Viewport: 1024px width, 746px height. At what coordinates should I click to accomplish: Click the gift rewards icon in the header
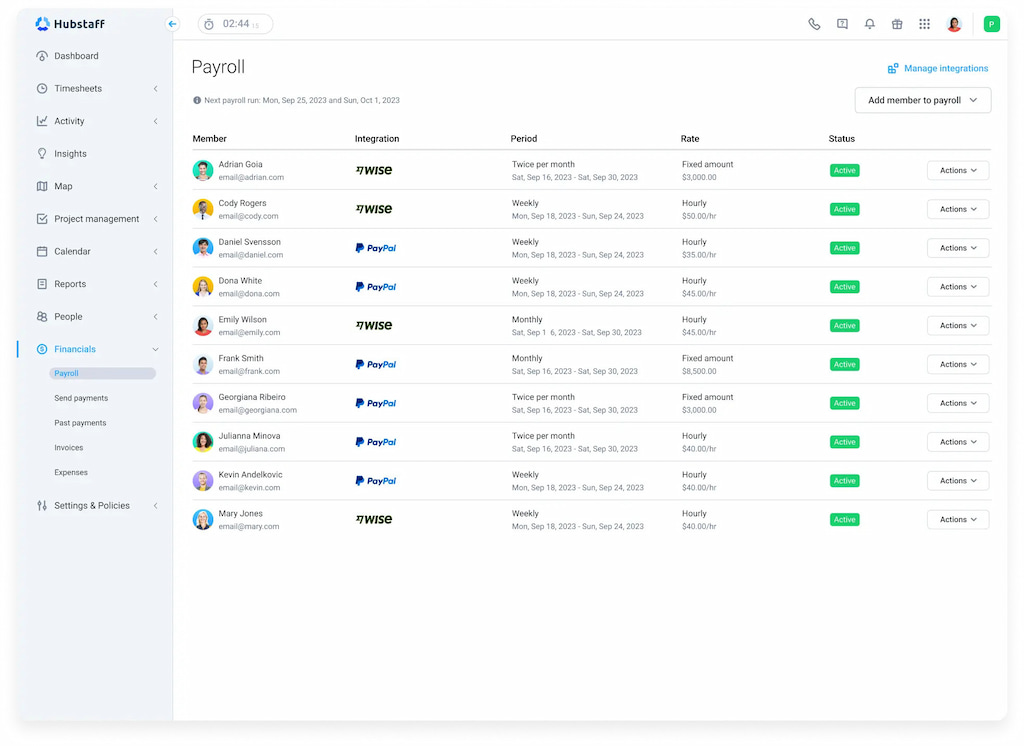897,23
